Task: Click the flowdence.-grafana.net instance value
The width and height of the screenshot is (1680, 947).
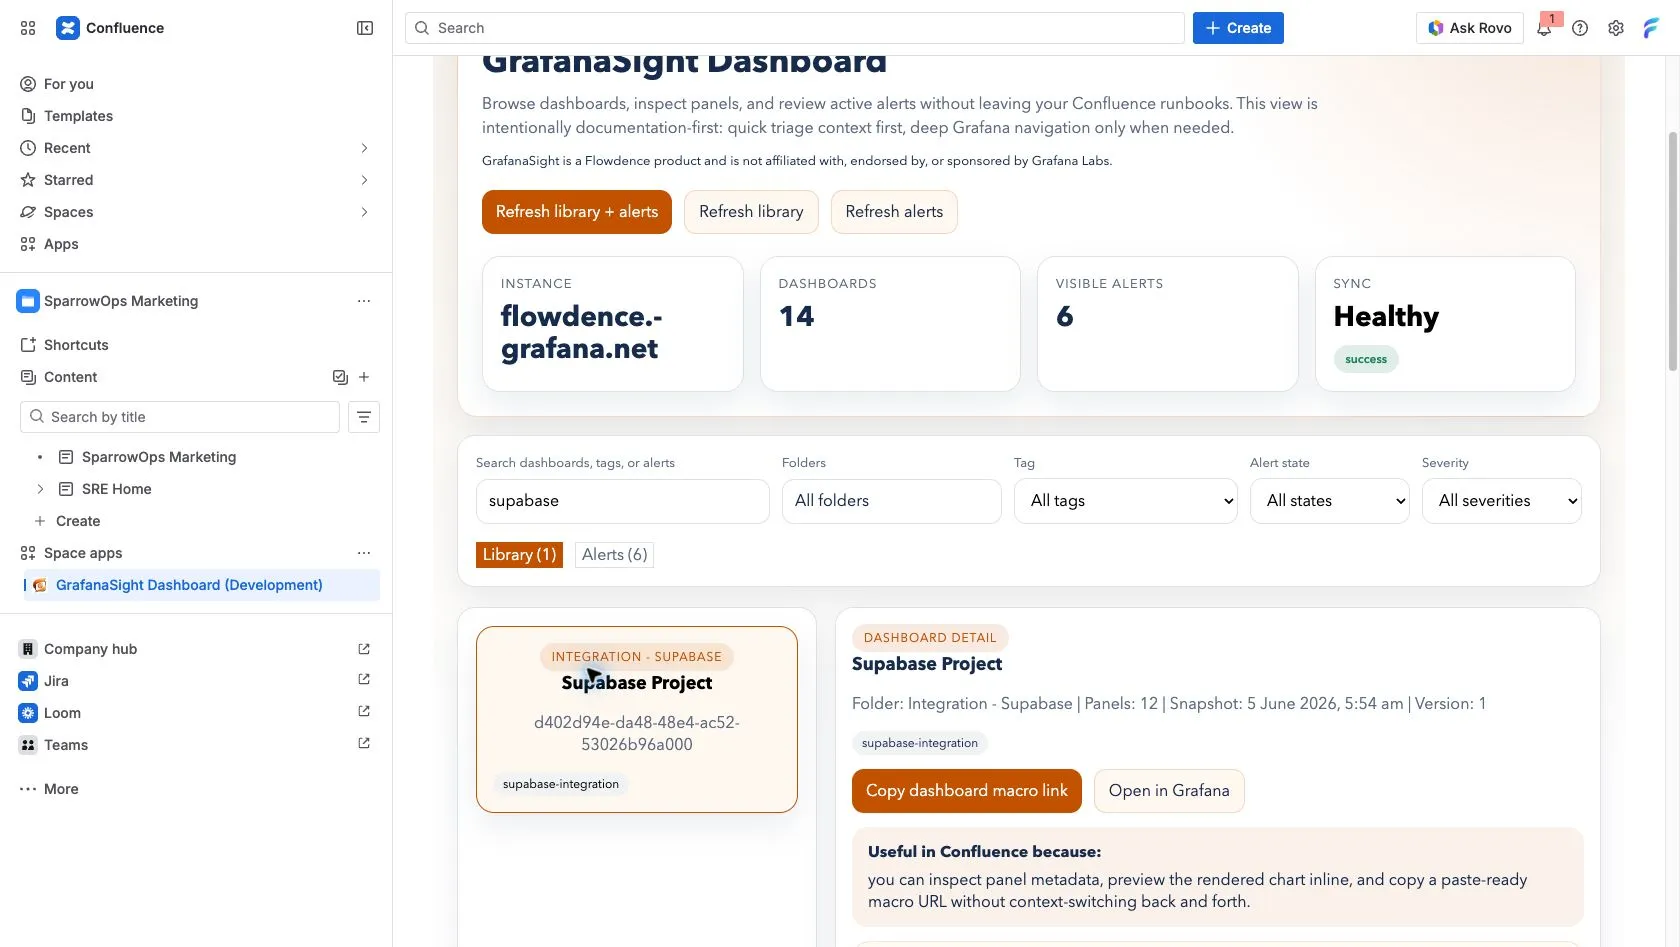Action: point(582,332)
